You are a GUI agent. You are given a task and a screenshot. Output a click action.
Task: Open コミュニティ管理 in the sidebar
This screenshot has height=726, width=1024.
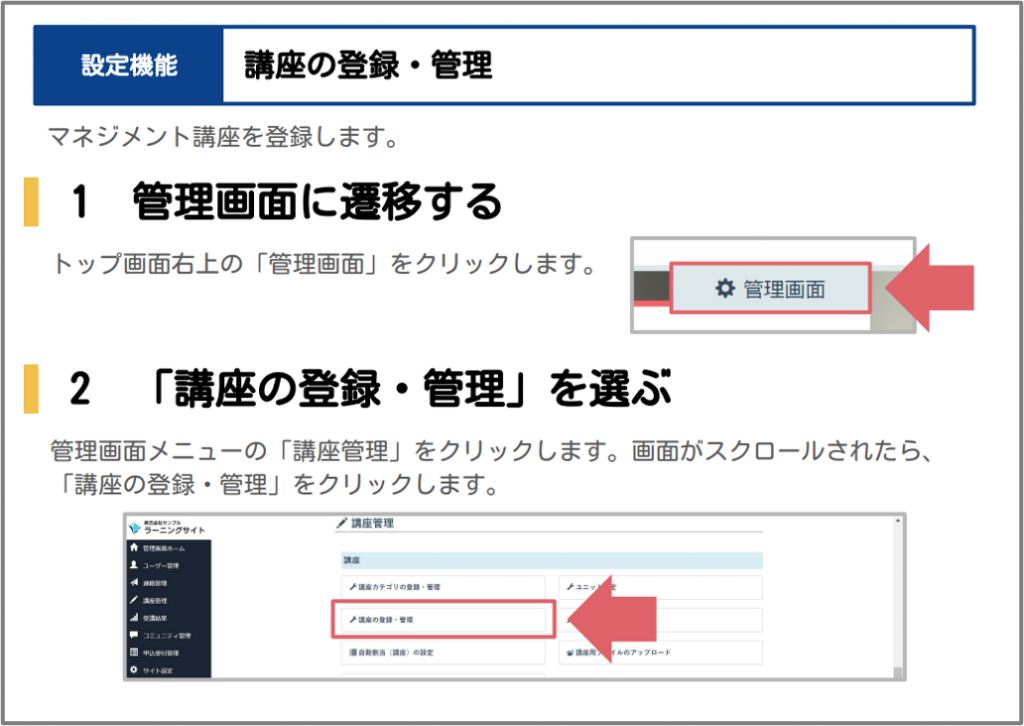(166, 635)
